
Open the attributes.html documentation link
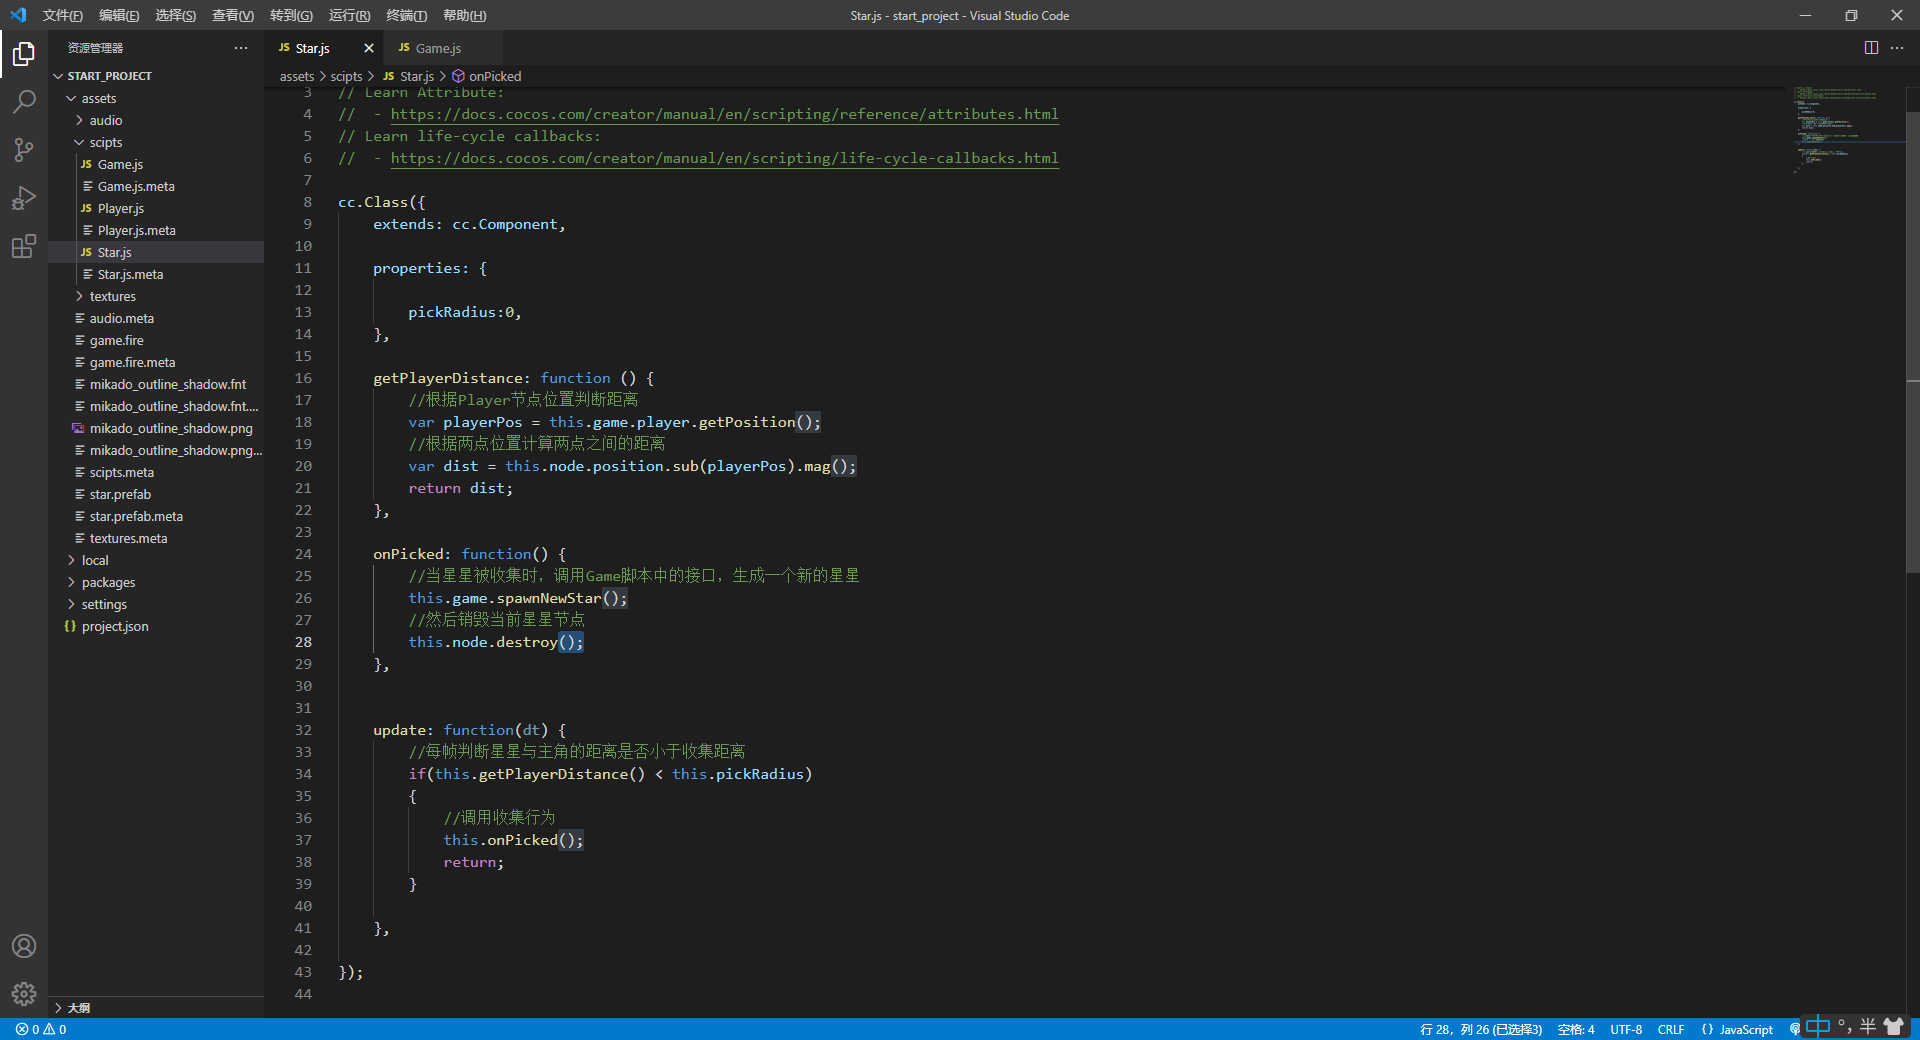[x=724, y=114]
